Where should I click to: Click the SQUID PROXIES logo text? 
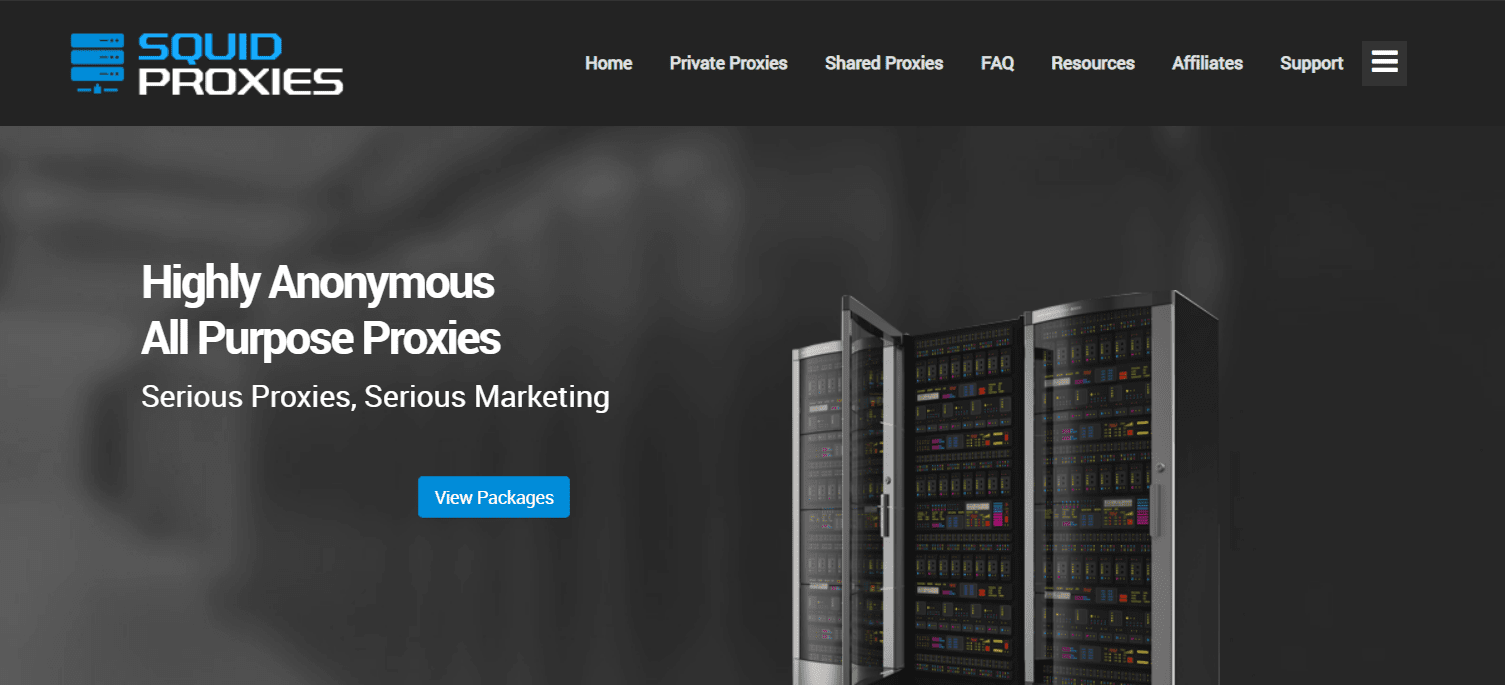coord(240,64)
